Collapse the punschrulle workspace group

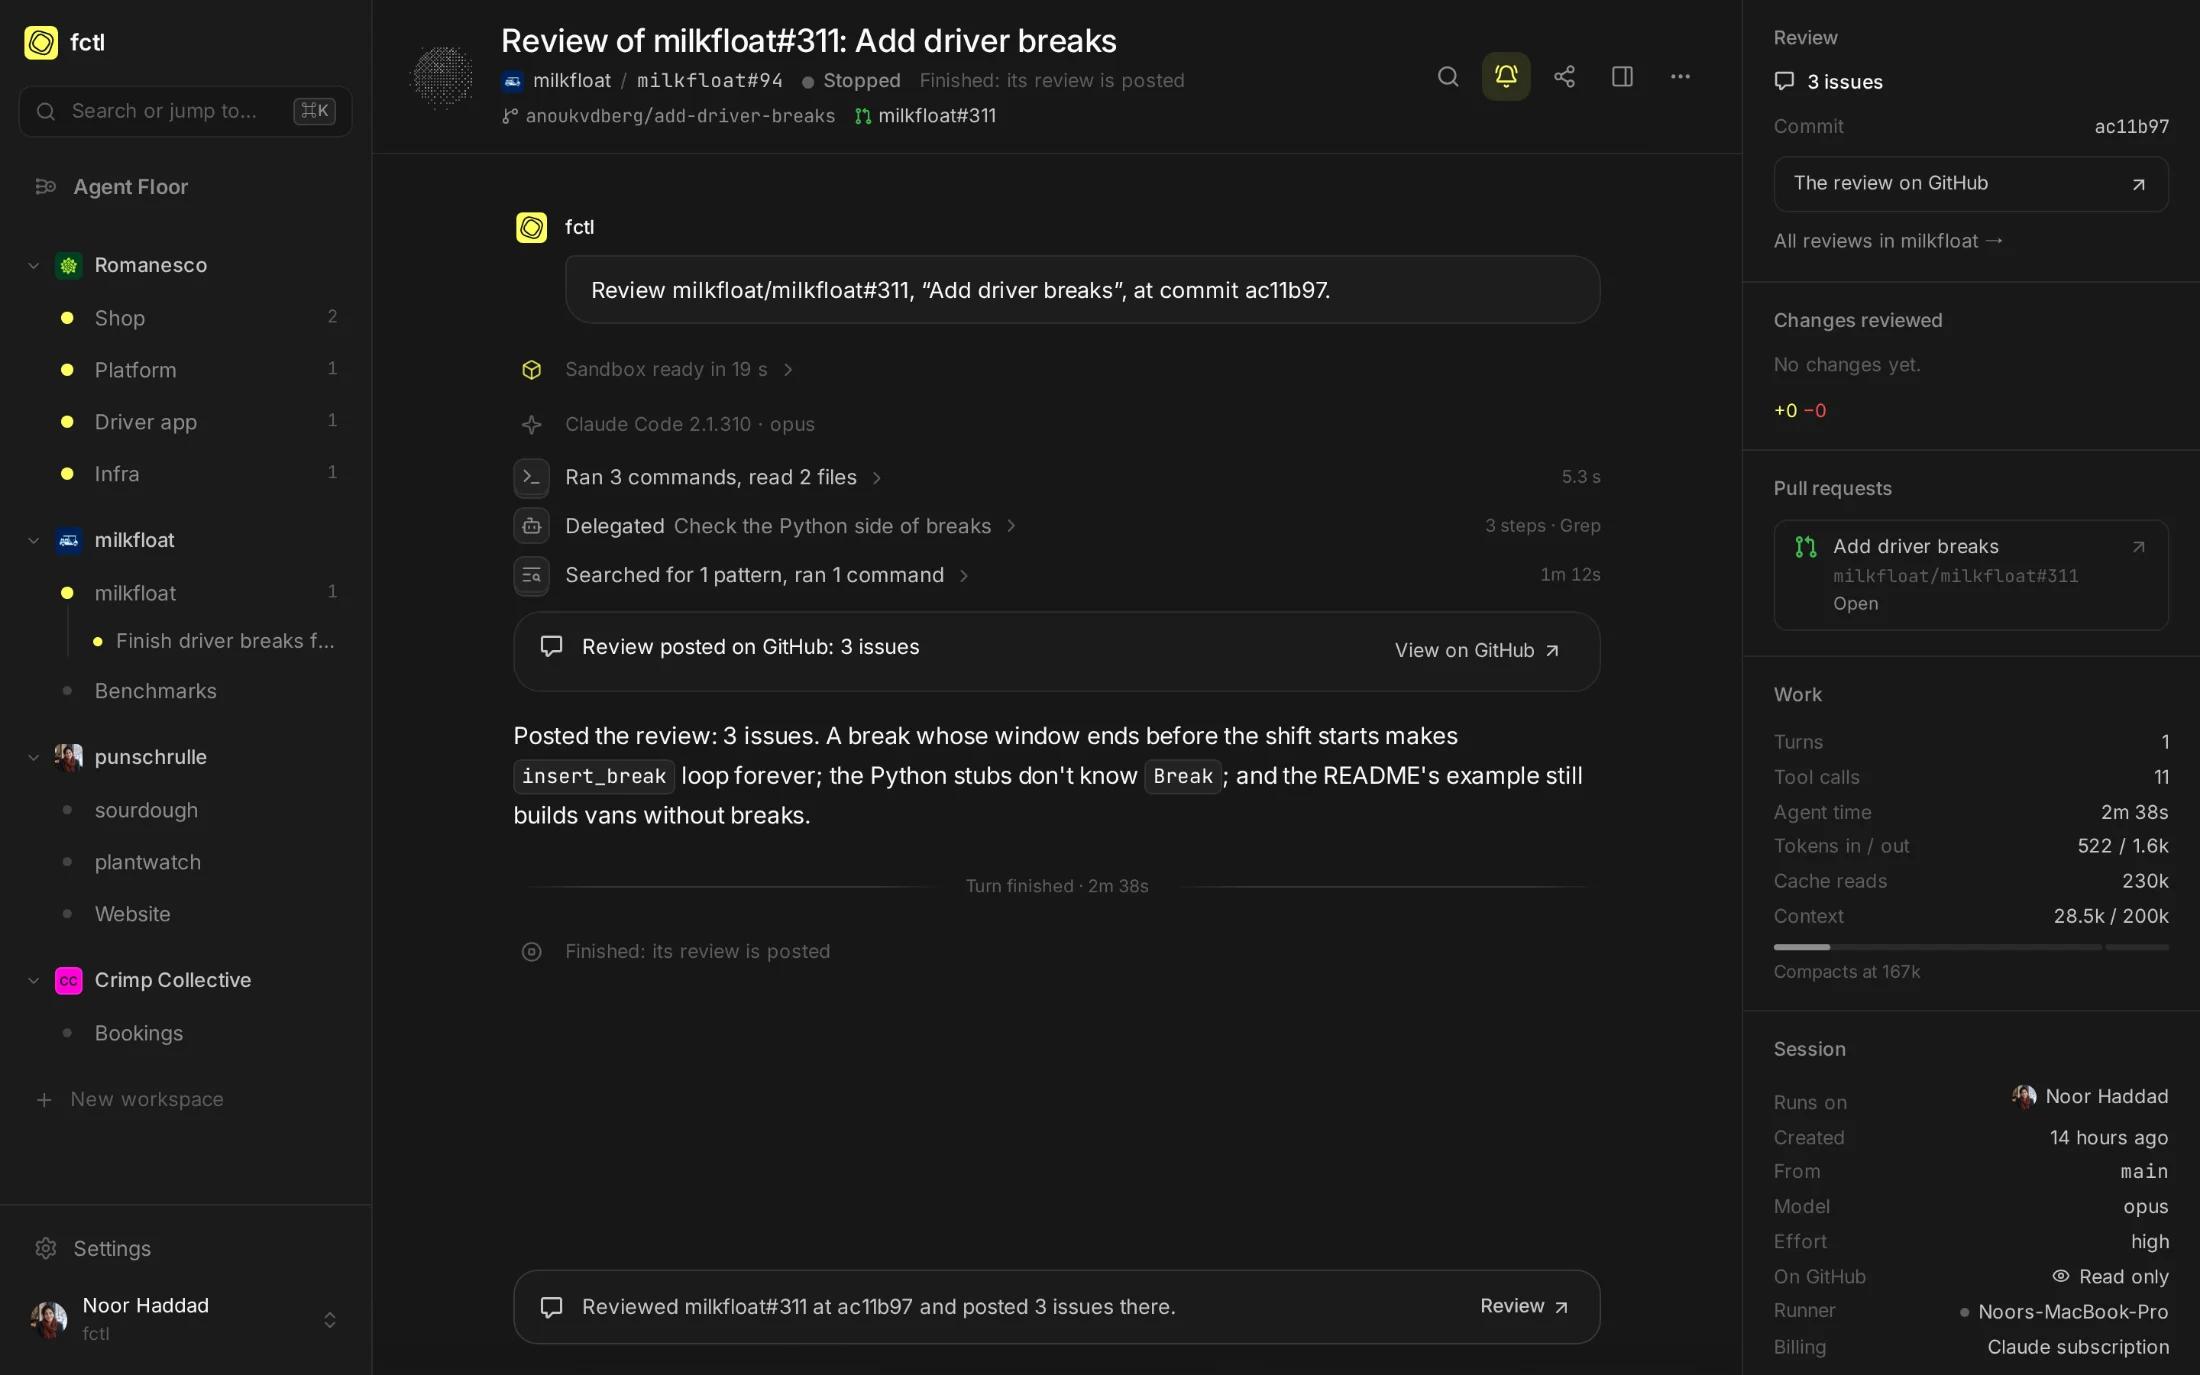[x=33, y=757]
